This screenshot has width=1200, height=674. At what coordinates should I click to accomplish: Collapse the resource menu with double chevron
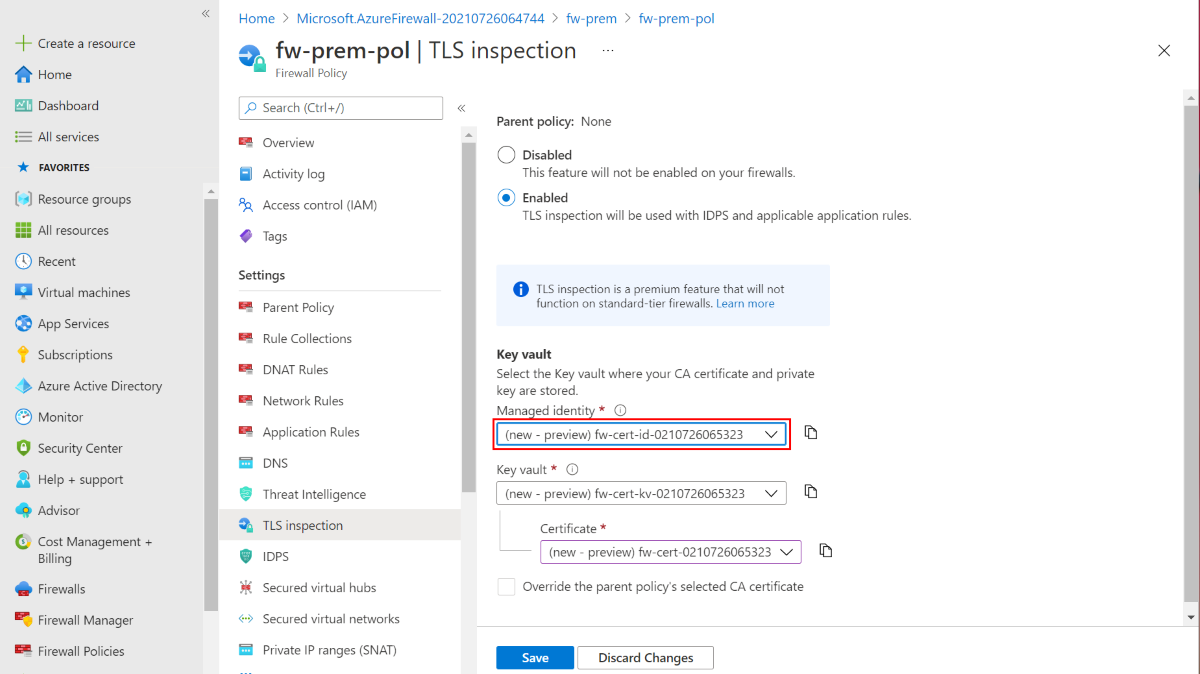(461, 108)
